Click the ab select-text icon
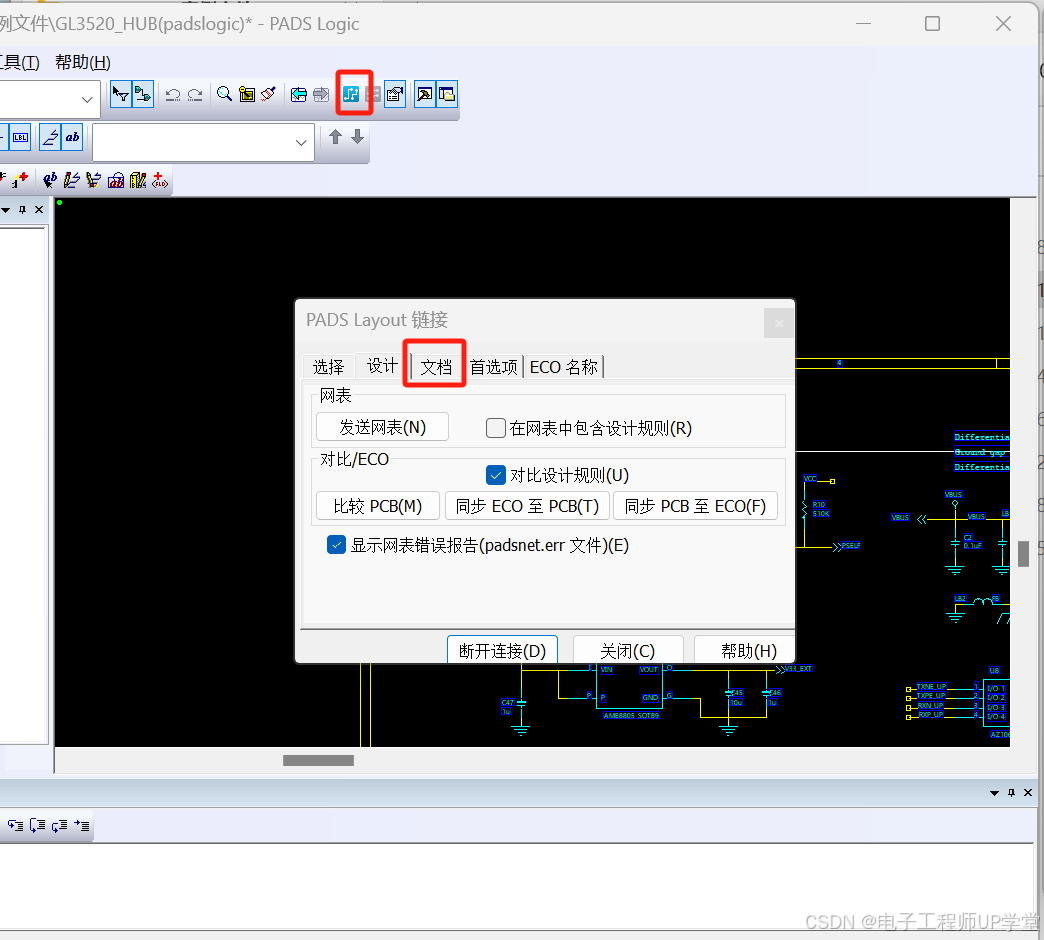The height and width of the screenshot is (940, 1044). tap(50, 180)
